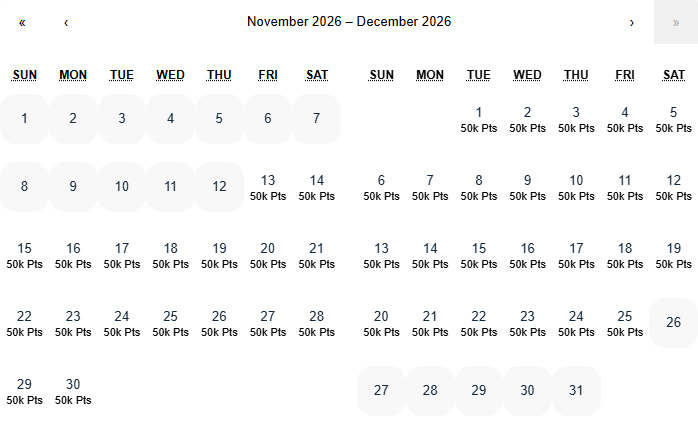Click the unavailable November 7 cell
Image resolution: width=698 pixels, height=424 pixels.
316,119
